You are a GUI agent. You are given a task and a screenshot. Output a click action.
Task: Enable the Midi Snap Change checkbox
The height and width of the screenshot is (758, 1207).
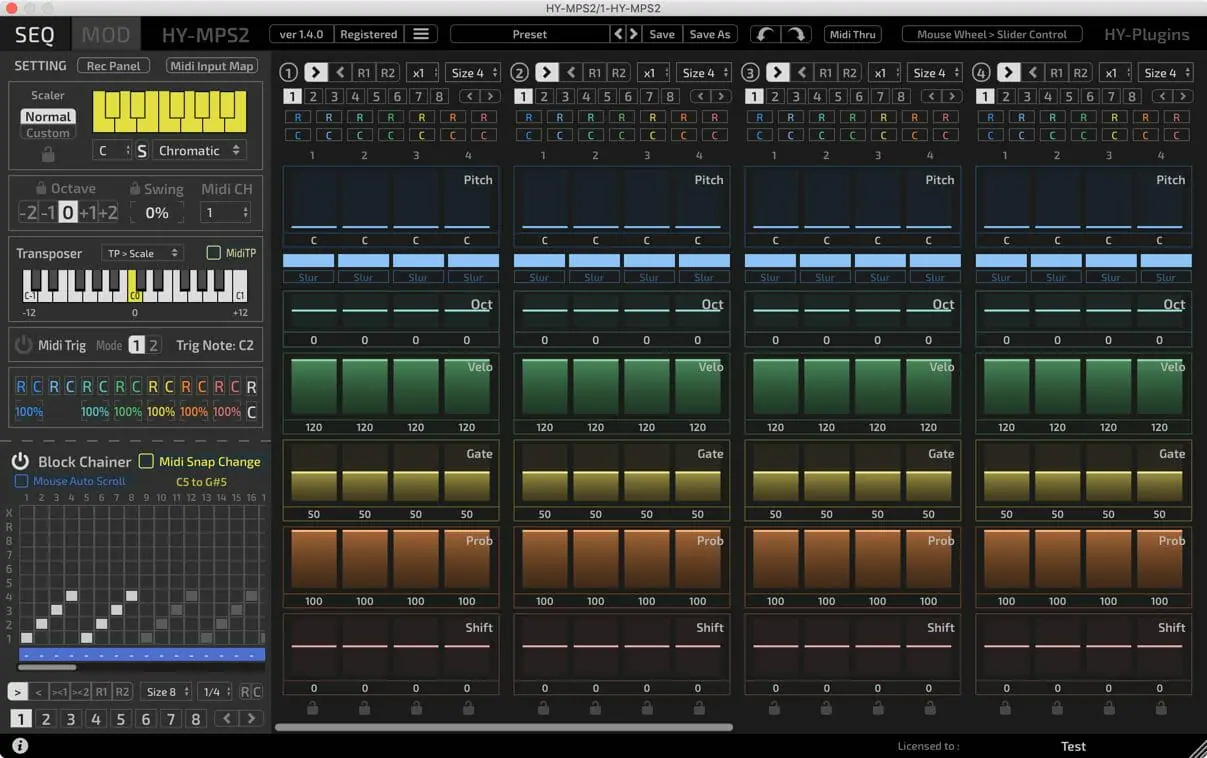tap(146, 461)
